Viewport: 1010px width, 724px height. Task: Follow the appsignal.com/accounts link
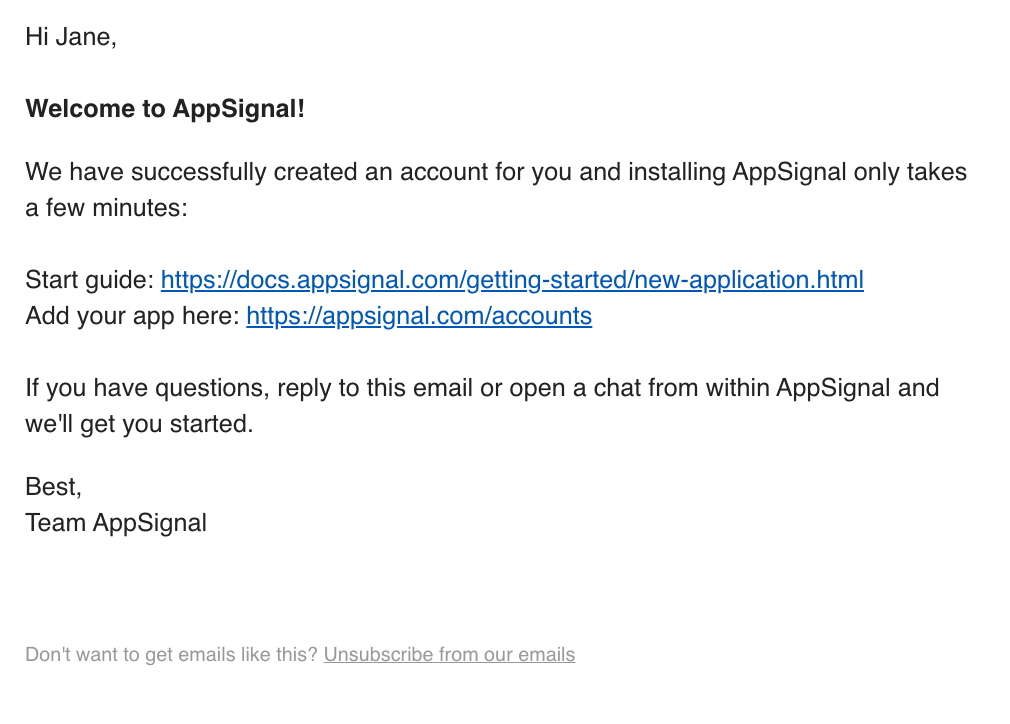(418, 316)
